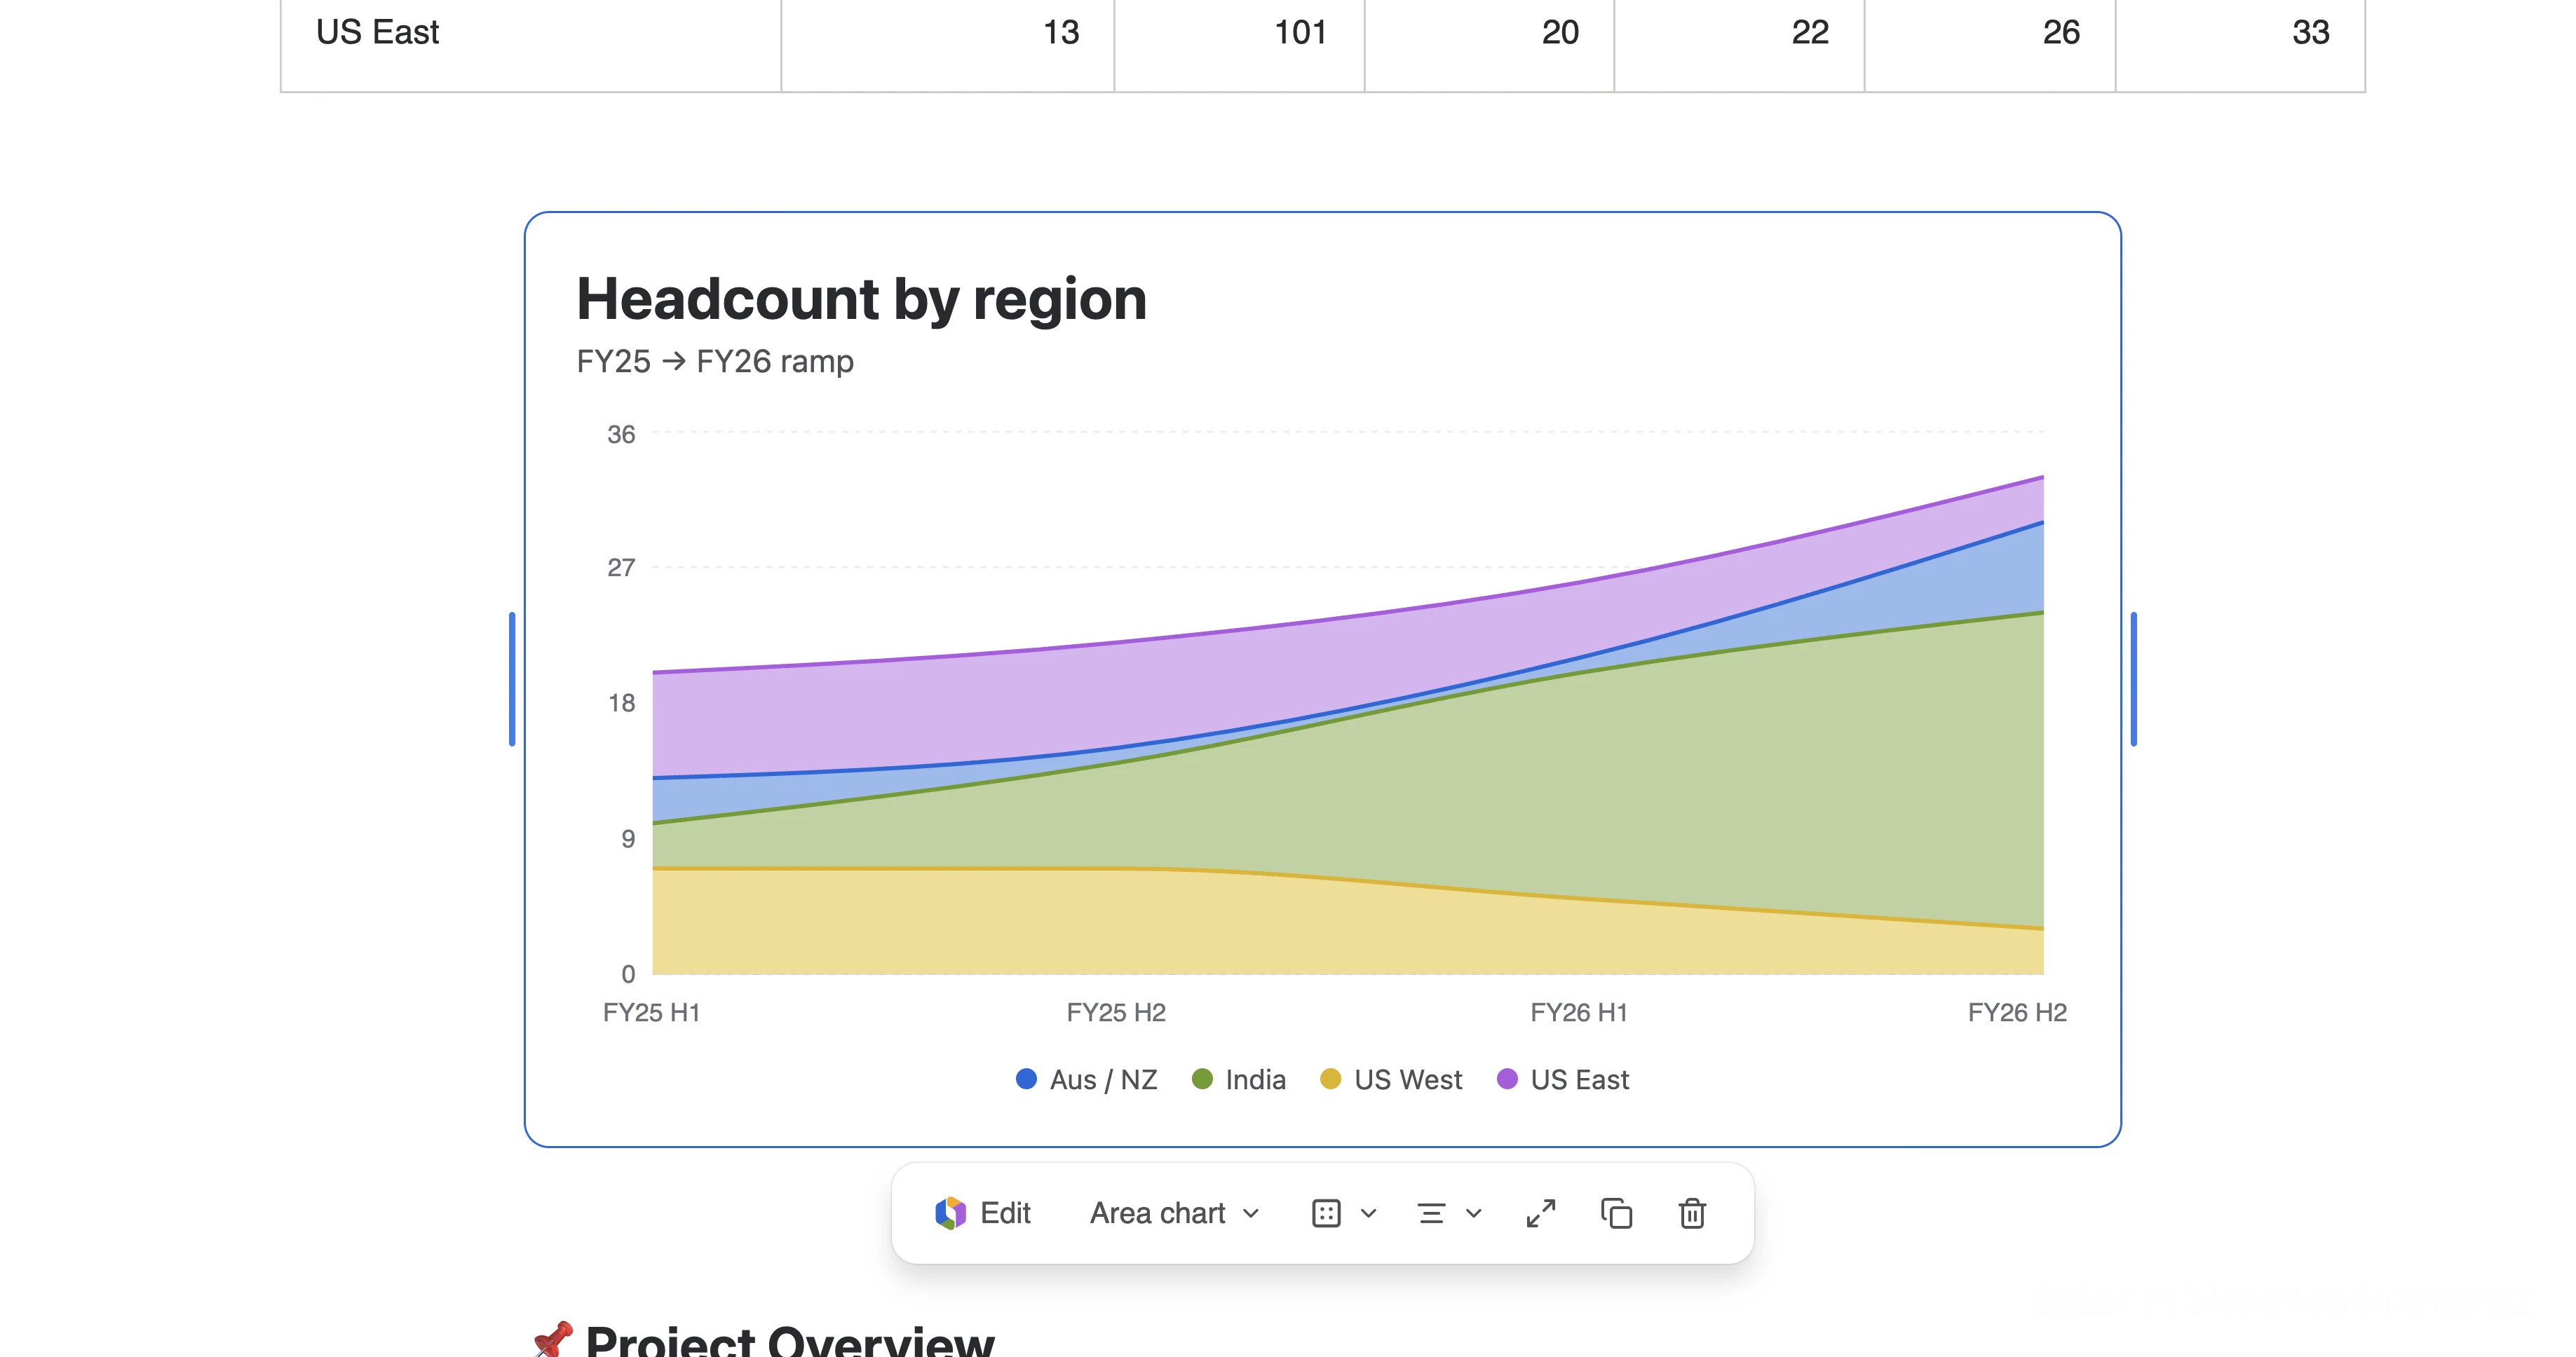This screenshot has height=1357, width=2576.
Task: Click the AI colored logo icon beside Edit
Action: pyautogui.click(x=950, y=1213)
